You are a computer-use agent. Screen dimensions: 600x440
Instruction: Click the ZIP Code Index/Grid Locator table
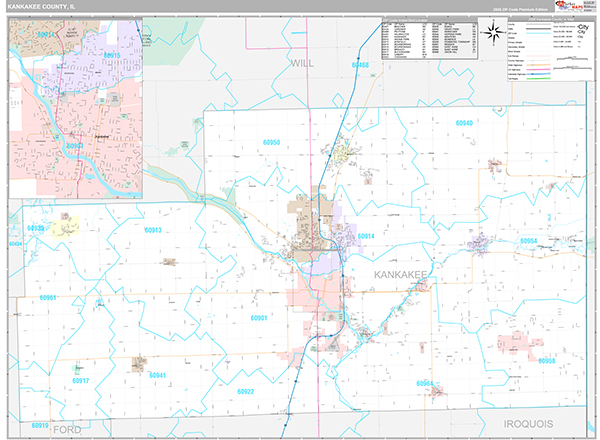click(x=430, y=38)
